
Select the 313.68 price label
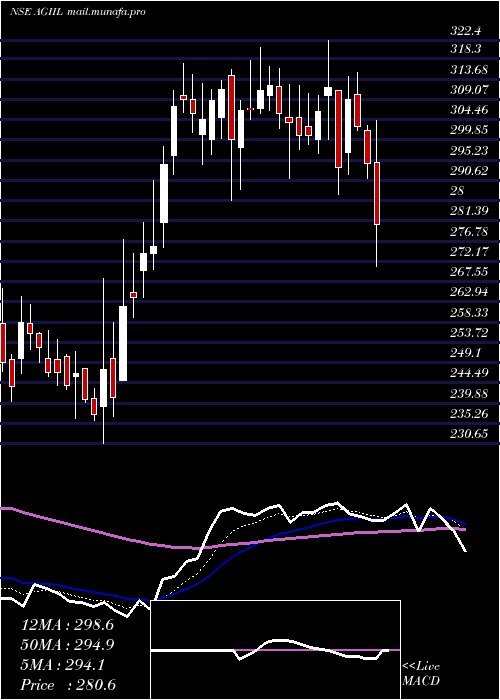(x=469, y=70)
